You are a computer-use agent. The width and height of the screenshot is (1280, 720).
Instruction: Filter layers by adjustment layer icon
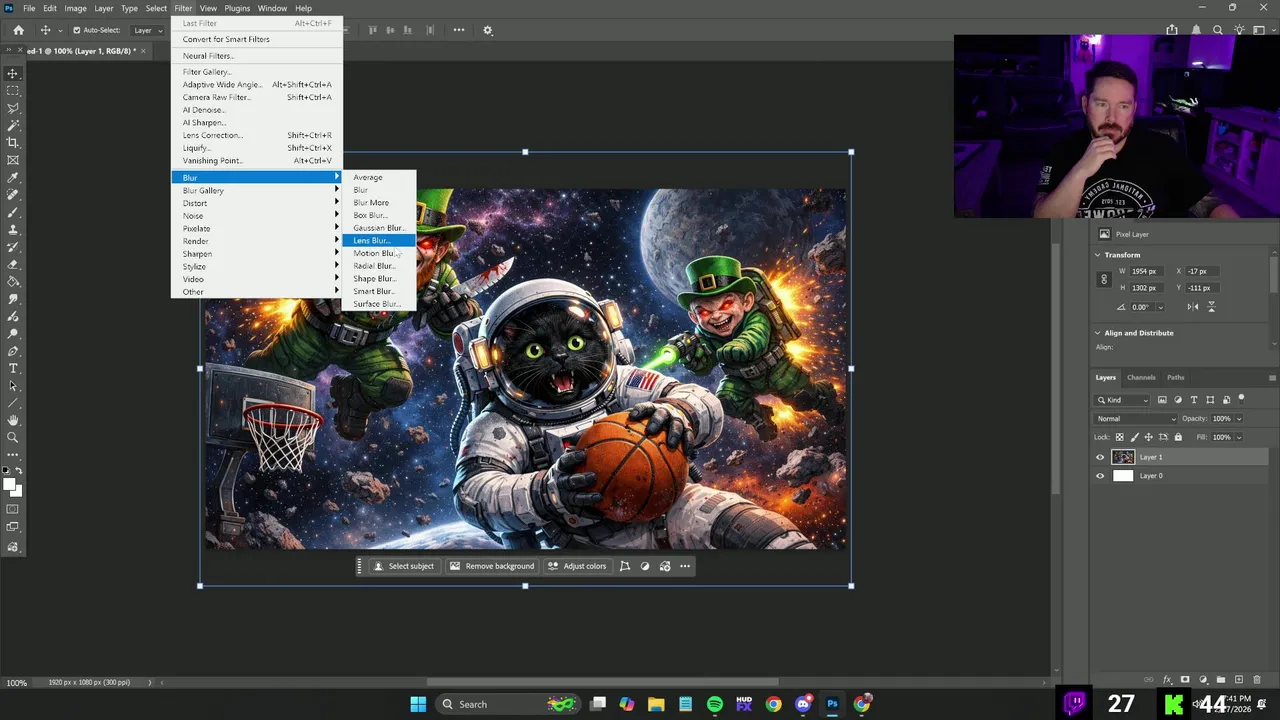coord(1177,400)
